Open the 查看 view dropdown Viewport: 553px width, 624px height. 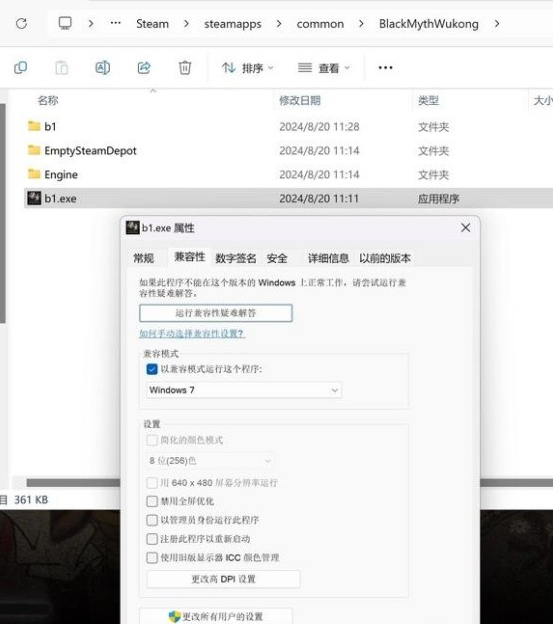pos(324,68)
